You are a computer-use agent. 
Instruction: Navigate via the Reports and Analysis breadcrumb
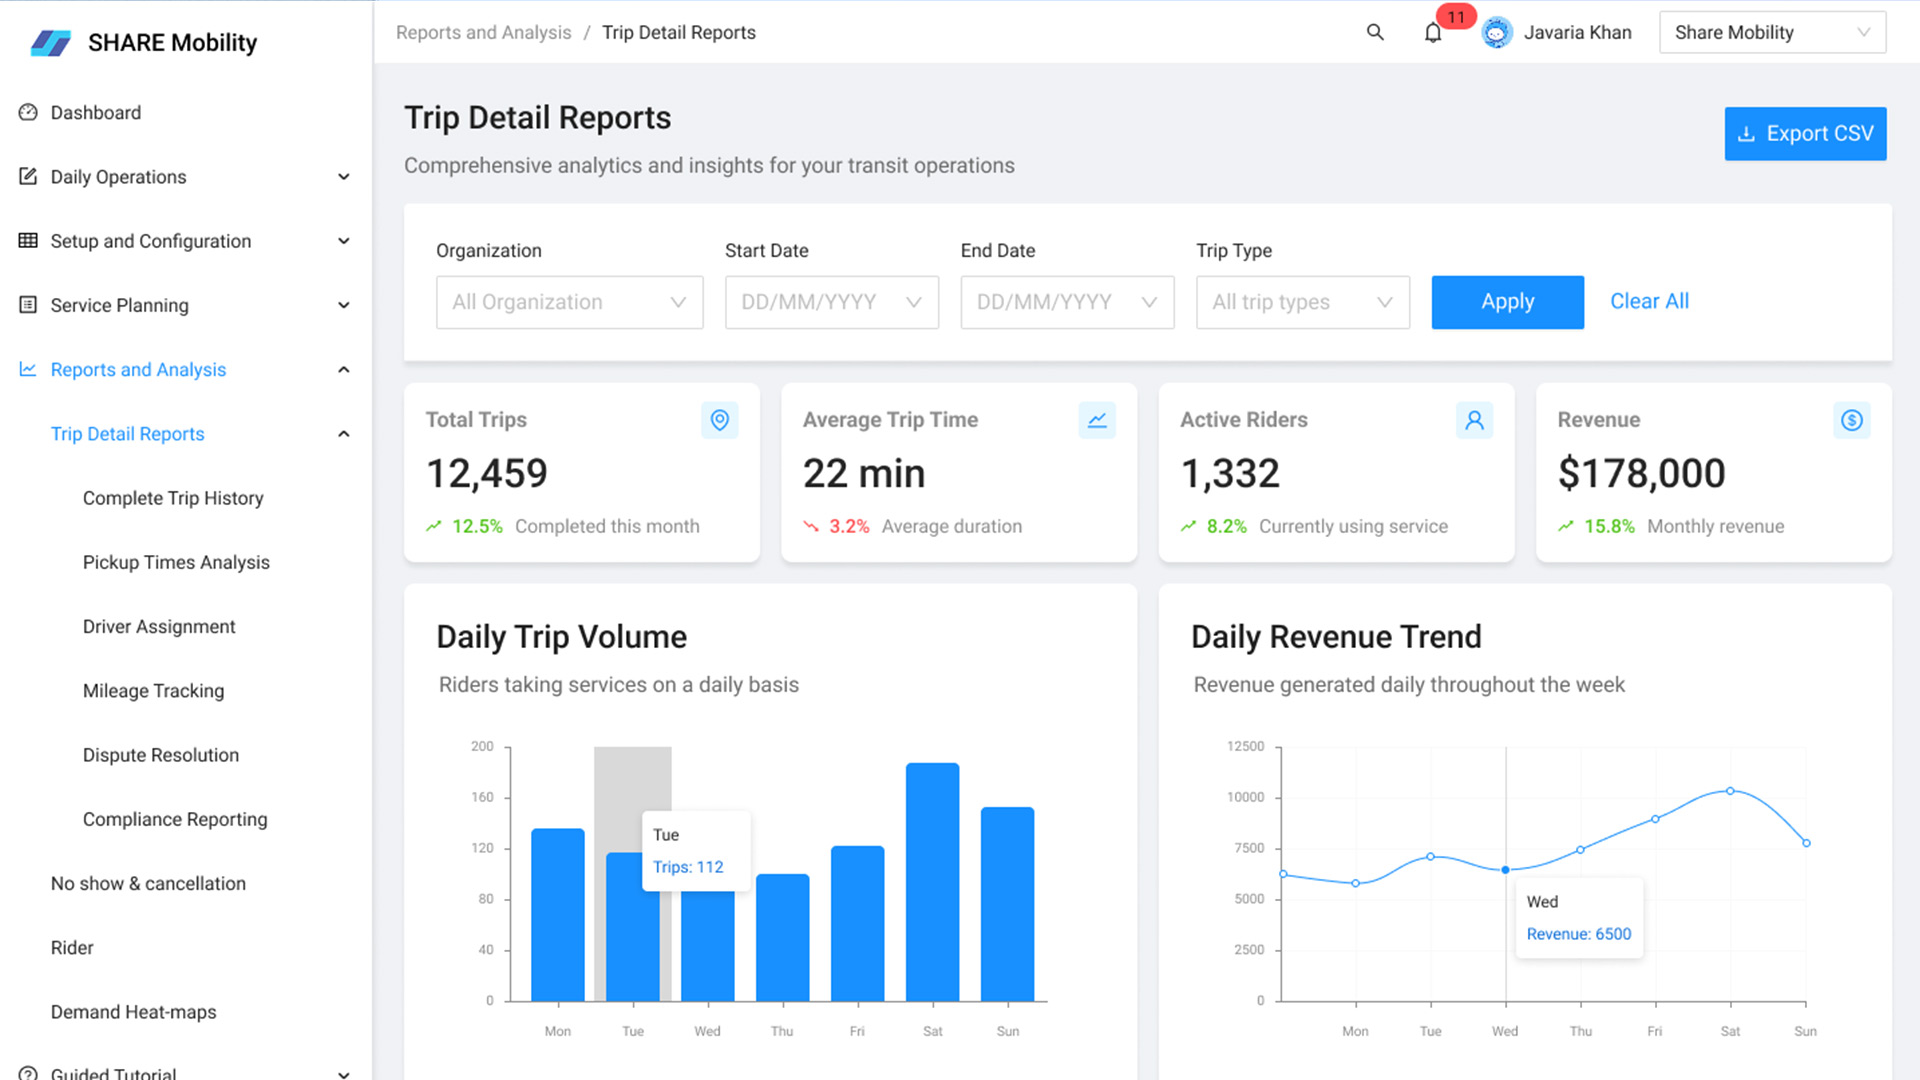[x=483, y=32]
